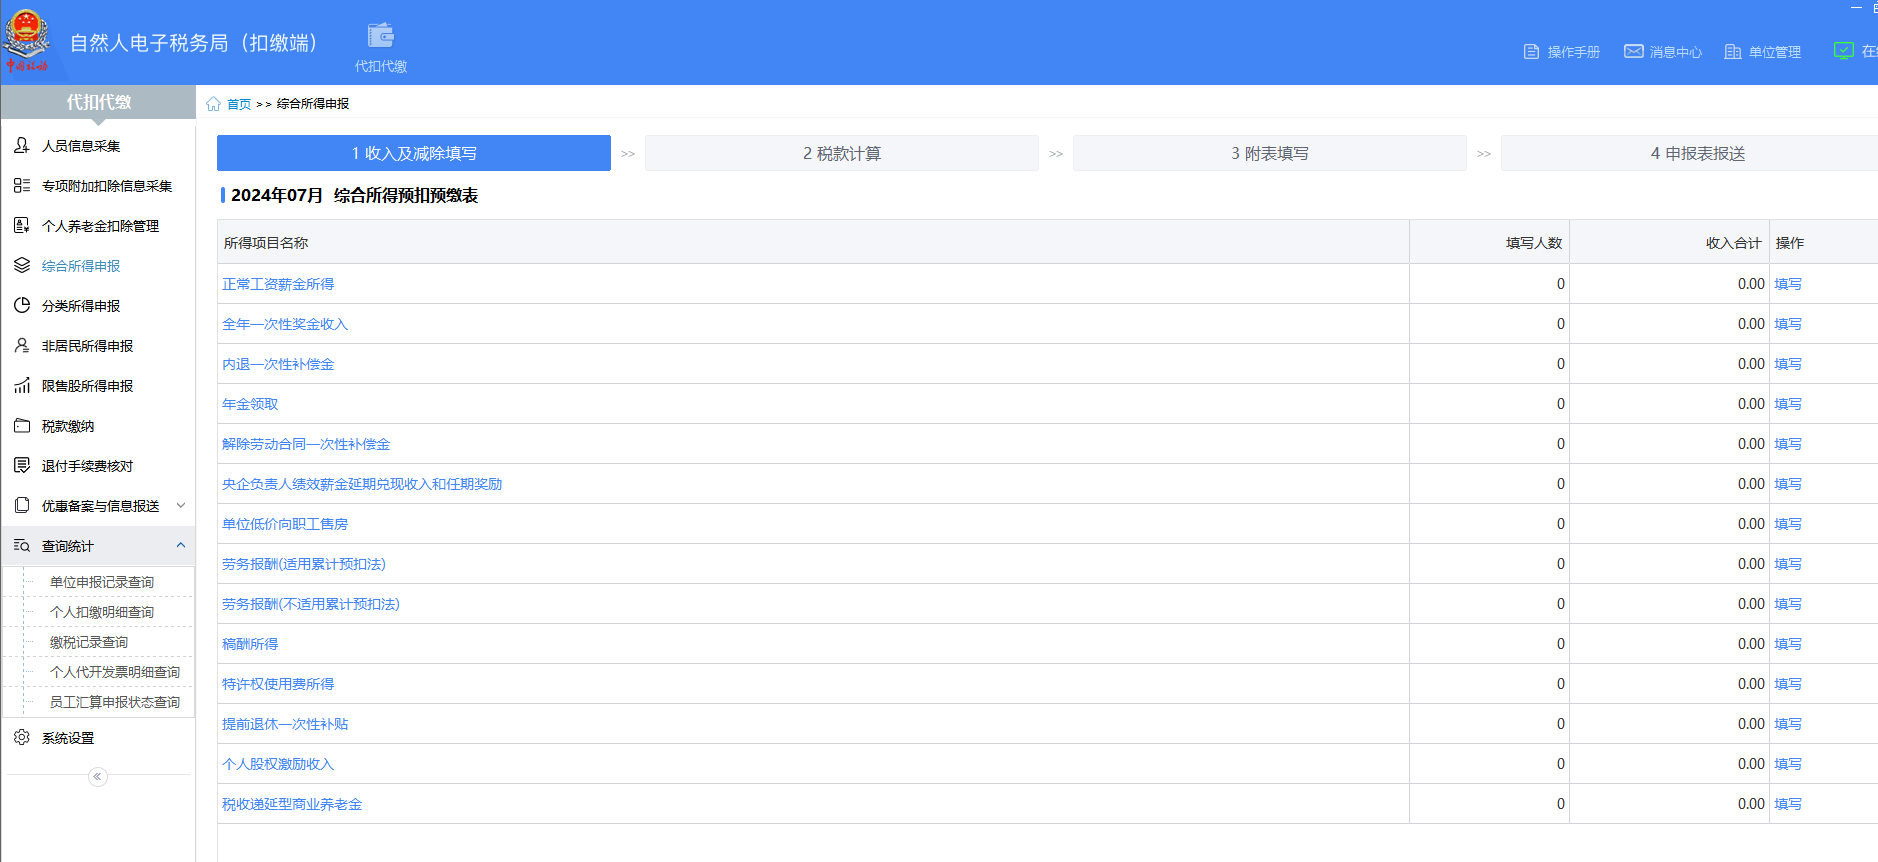
Task: Open the 操作手册 manual icon
Action: (x=1531, y=52)
